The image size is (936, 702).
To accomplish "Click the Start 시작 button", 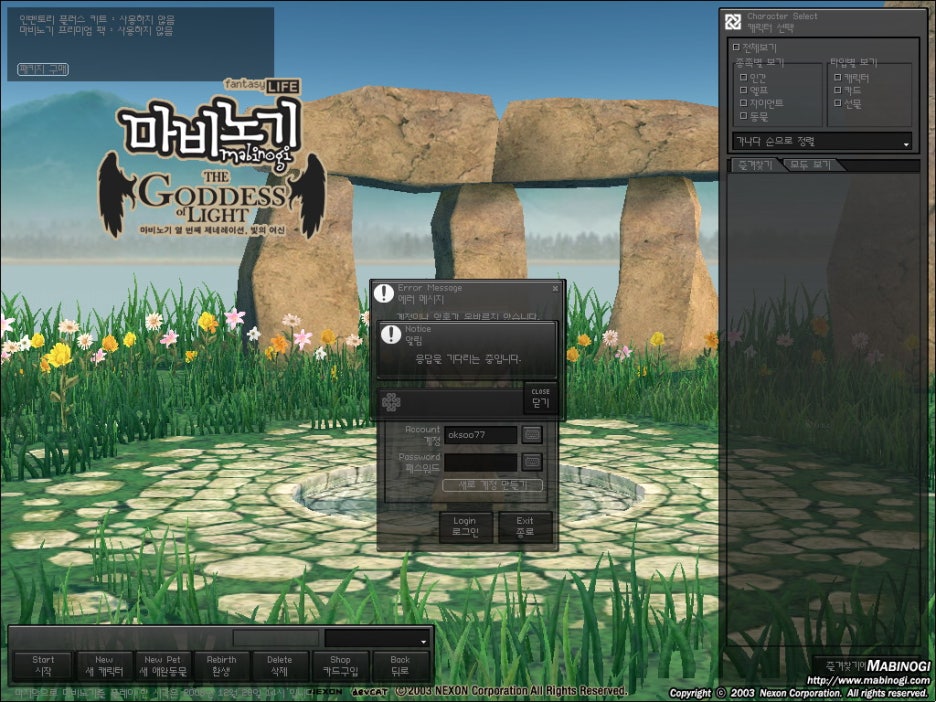I will coord(43,666).
